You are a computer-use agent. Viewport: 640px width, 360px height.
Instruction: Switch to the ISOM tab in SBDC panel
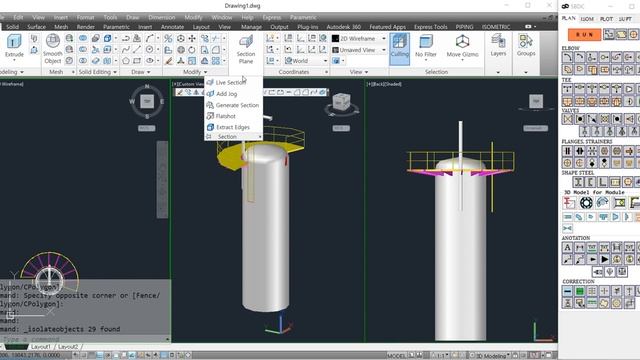(x=587, y=19)
